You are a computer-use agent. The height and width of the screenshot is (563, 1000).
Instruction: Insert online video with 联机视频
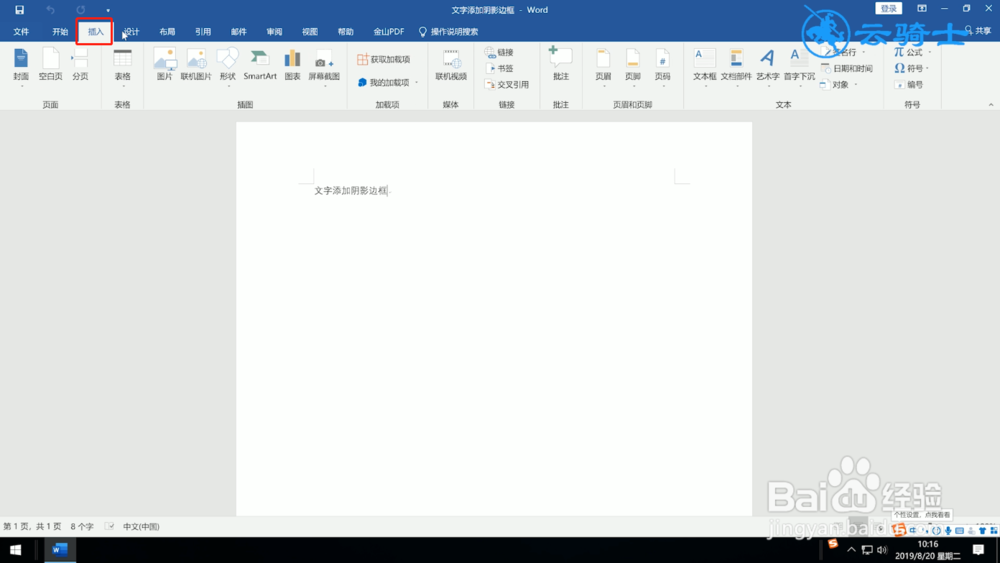coord(451,65)
